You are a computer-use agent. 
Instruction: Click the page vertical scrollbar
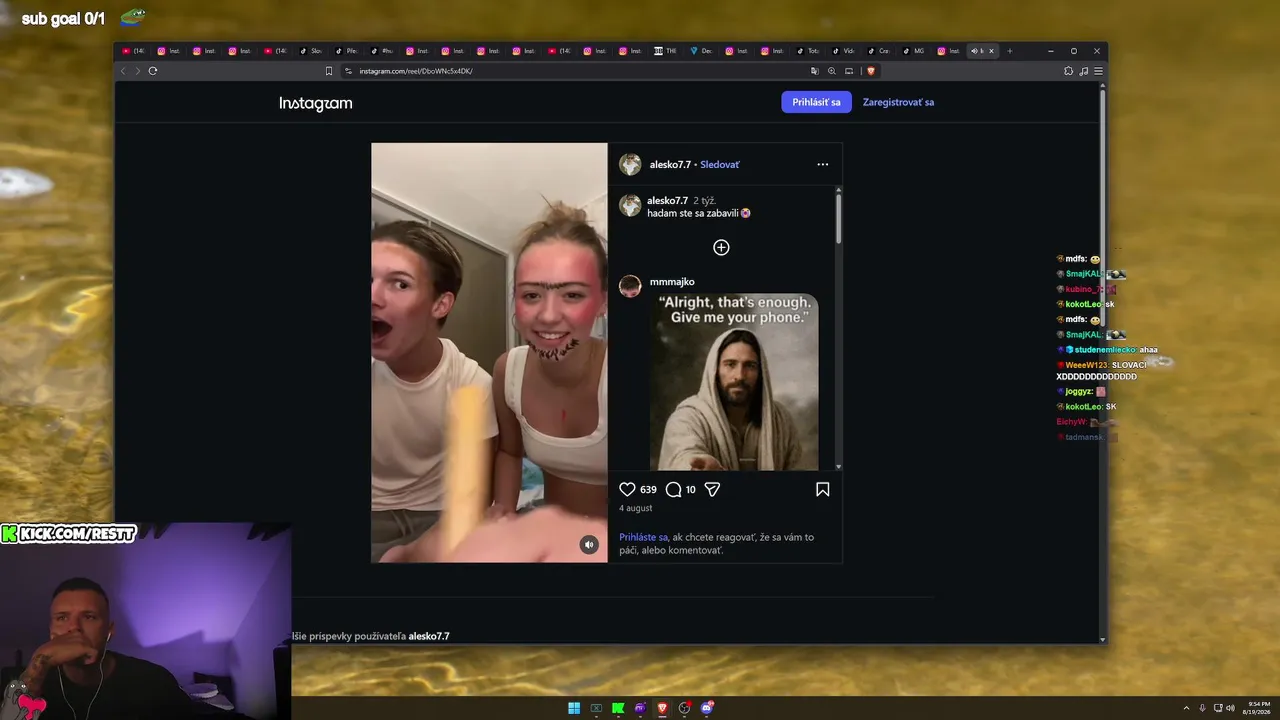click(x=1103, y=208)
